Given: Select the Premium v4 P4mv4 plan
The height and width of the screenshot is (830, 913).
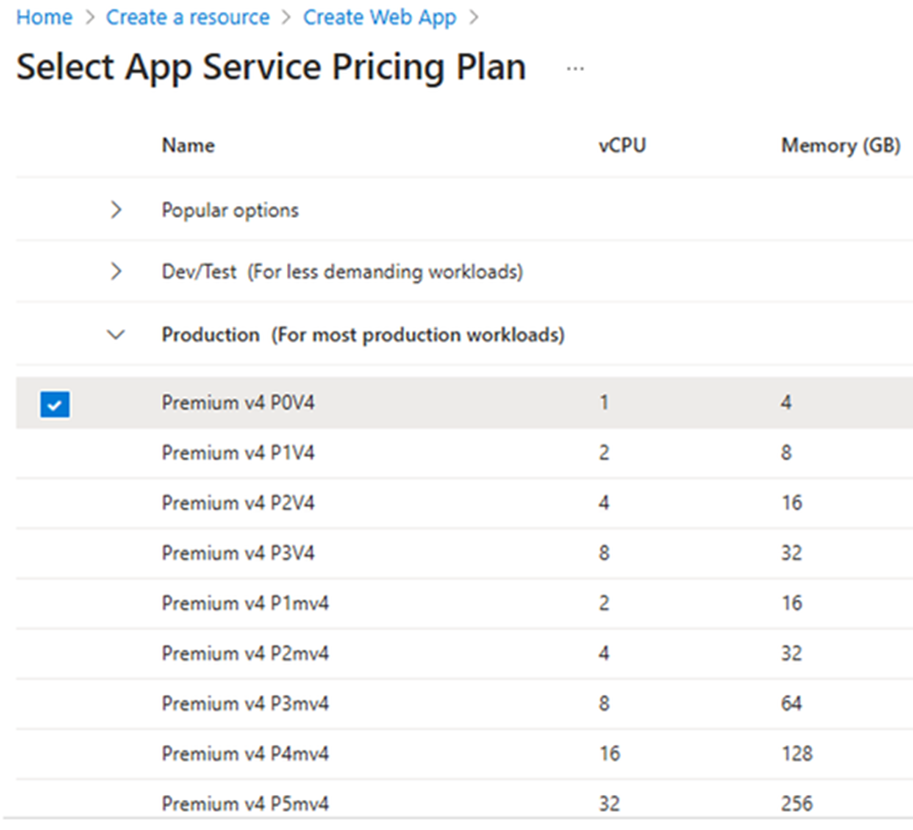Looking at the screenshot, I should 245,753.
